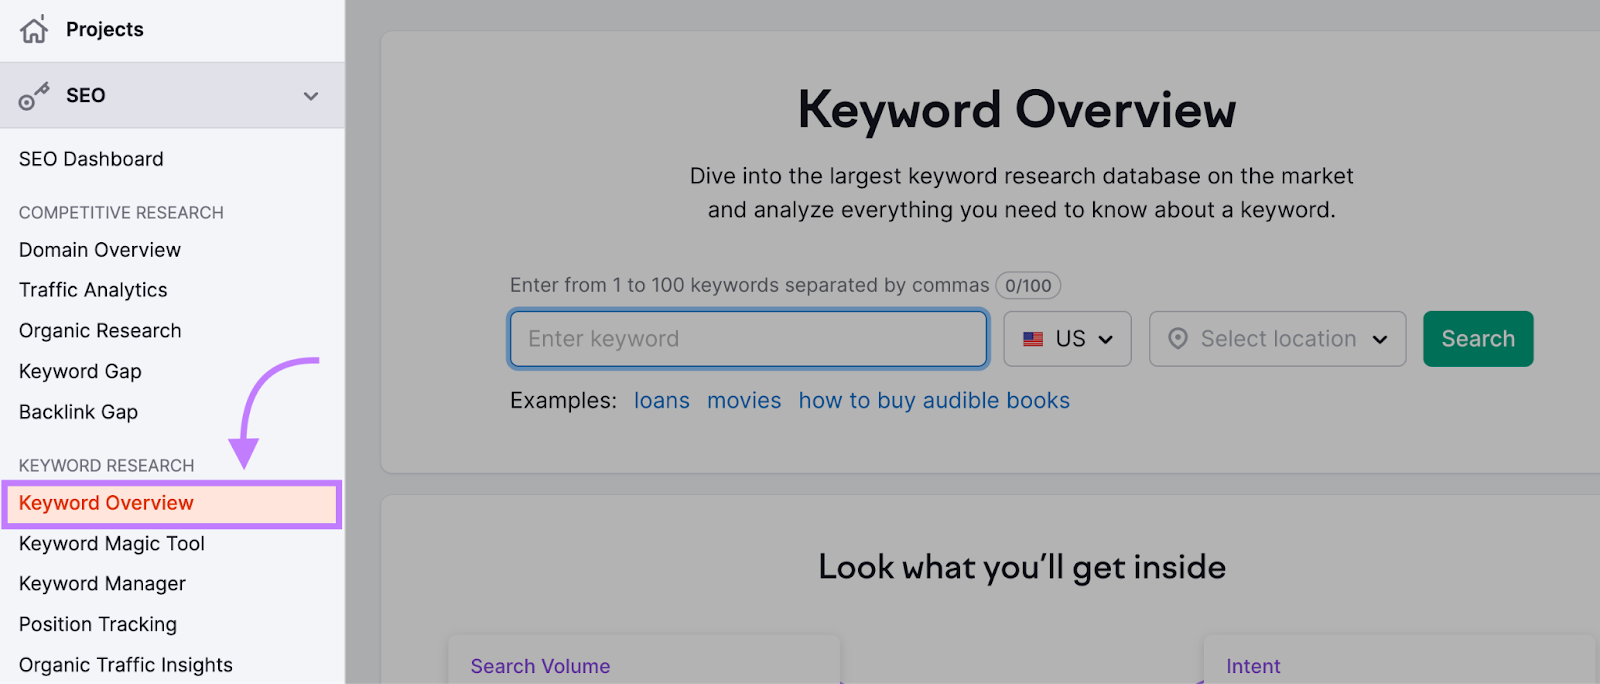
Task: Launch the Keyword Magic Tool
Action: point(112,544)
